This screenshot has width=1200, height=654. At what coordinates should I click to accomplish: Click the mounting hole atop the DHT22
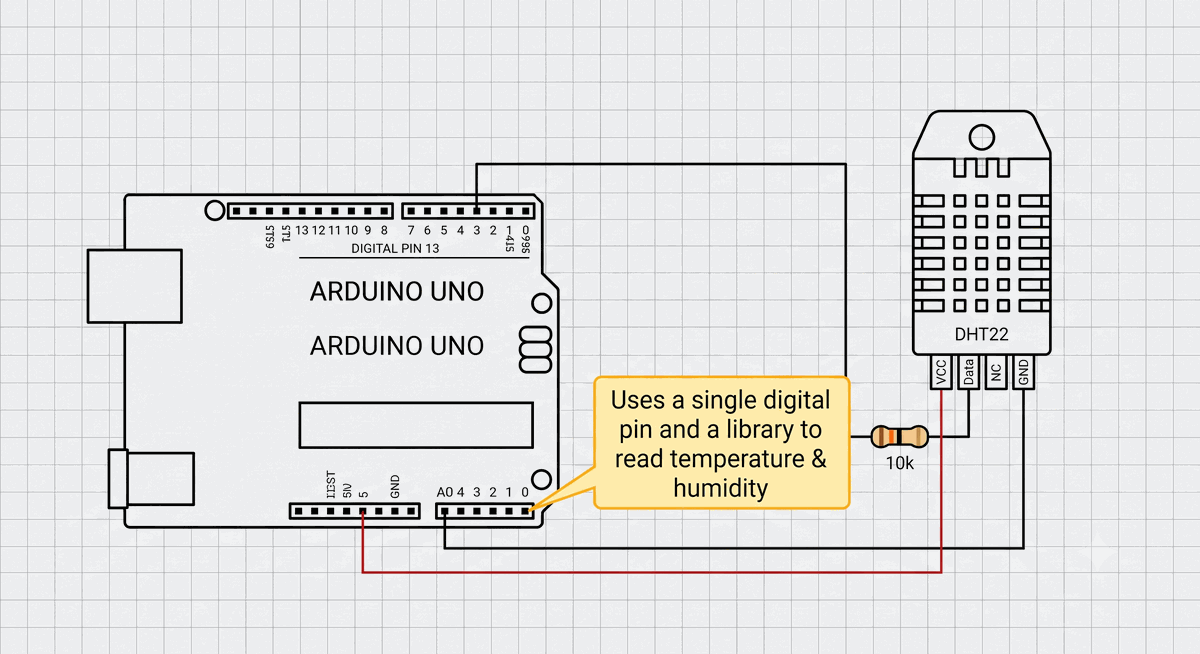point(982,135)
